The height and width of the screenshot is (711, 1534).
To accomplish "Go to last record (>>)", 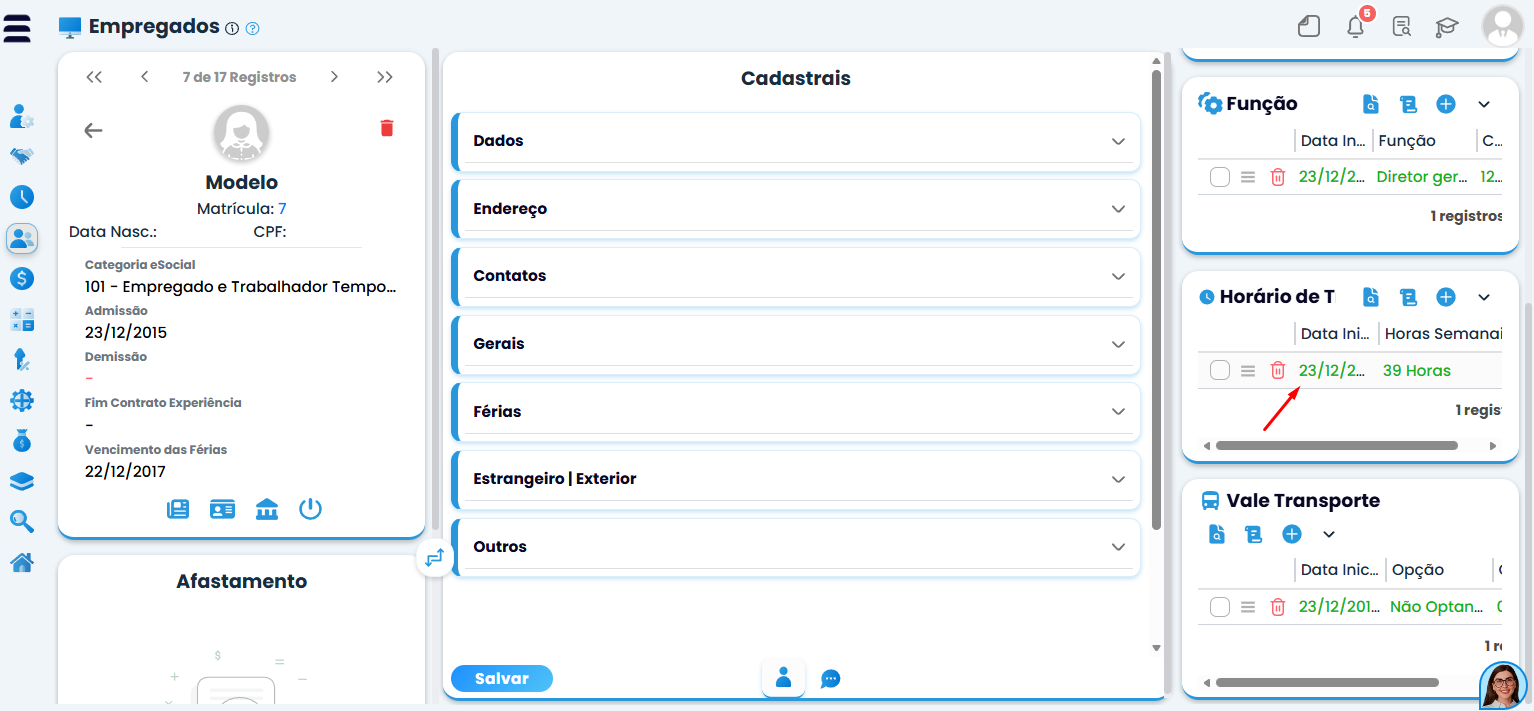I will [x=385, y=77].
